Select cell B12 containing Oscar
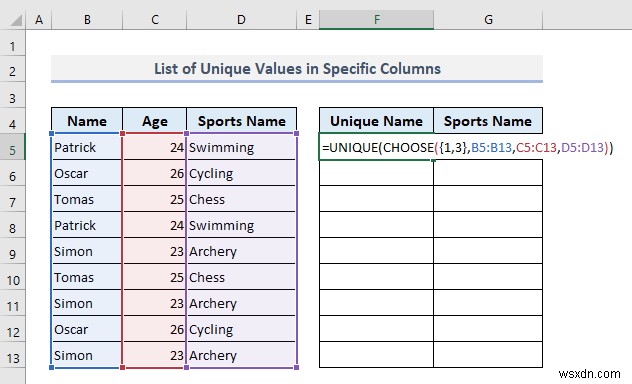The image size is (632, 384). [x=87, y=329]
